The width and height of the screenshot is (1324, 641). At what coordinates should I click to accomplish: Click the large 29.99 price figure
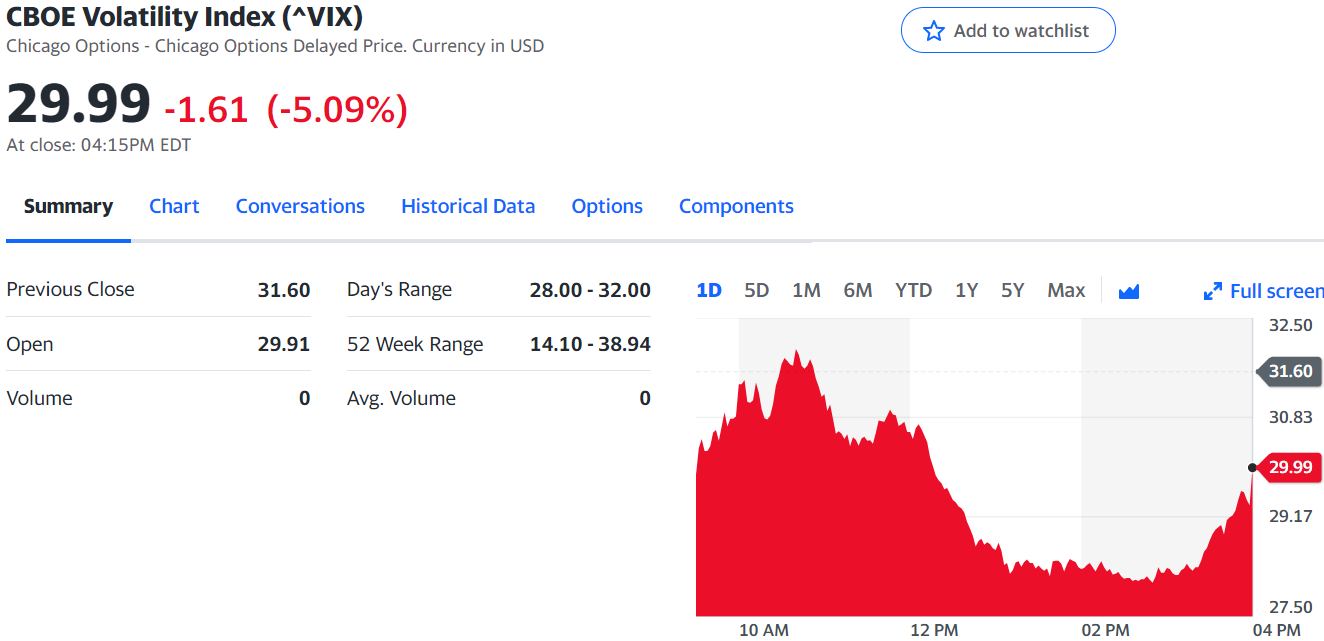pyautogui.click(x=78, y=103)
